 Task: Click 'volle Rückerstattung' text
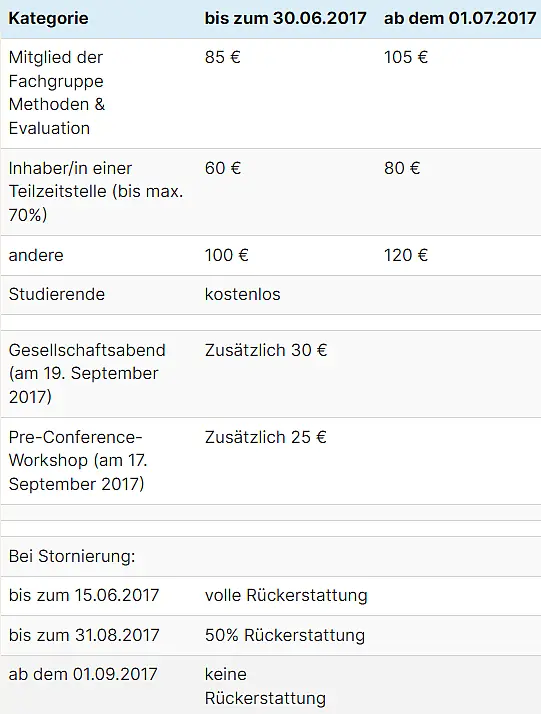[286, 595]
